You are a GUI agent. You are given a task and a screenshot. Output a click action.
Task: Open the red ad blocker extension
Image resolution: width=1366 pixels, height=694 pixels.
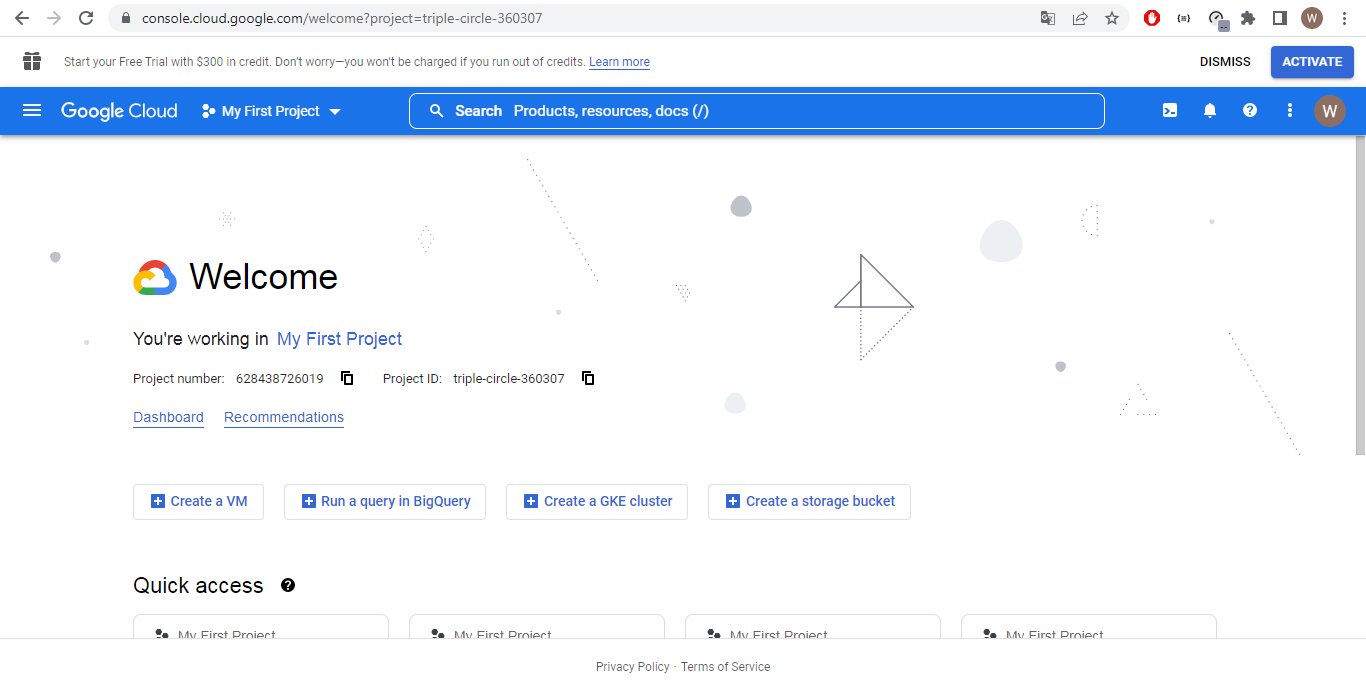[x=1152, y=18]
